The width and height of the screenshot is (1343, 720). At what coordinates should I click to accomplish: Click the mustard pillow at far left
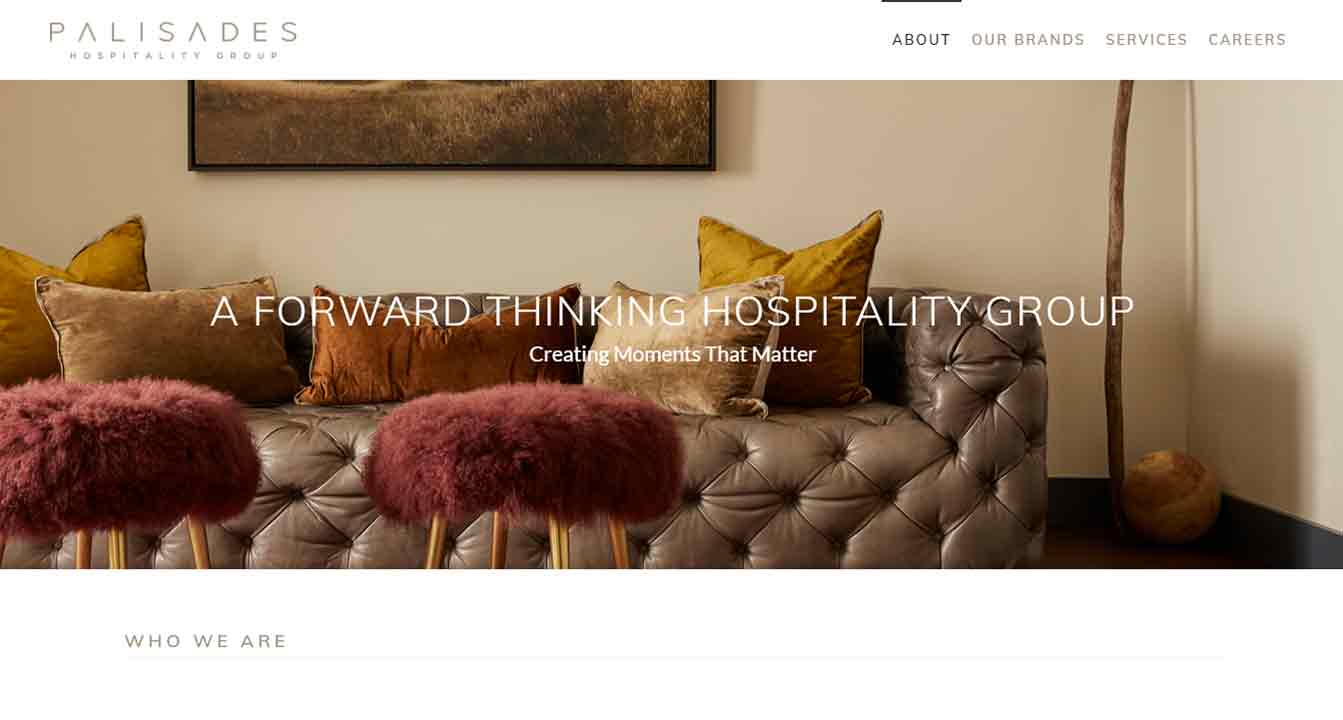point(70,290)
